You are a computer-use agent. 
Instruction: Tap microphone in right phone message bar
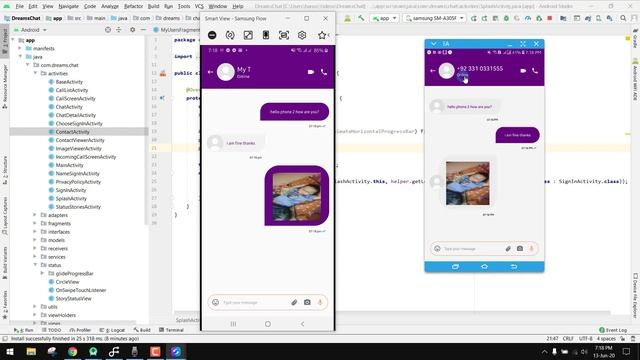coord(531,249)
